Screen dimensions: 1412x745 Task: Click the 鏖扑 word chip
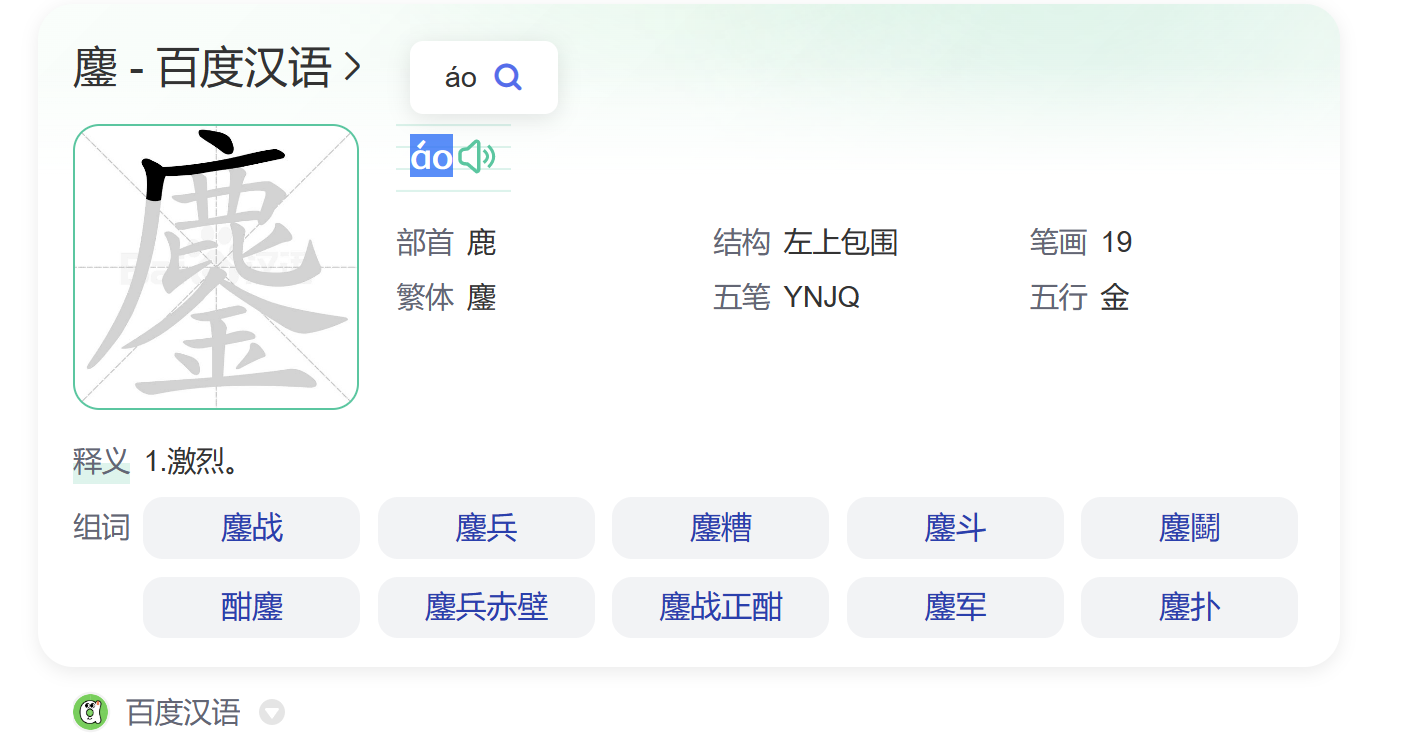click(1189, 607)
